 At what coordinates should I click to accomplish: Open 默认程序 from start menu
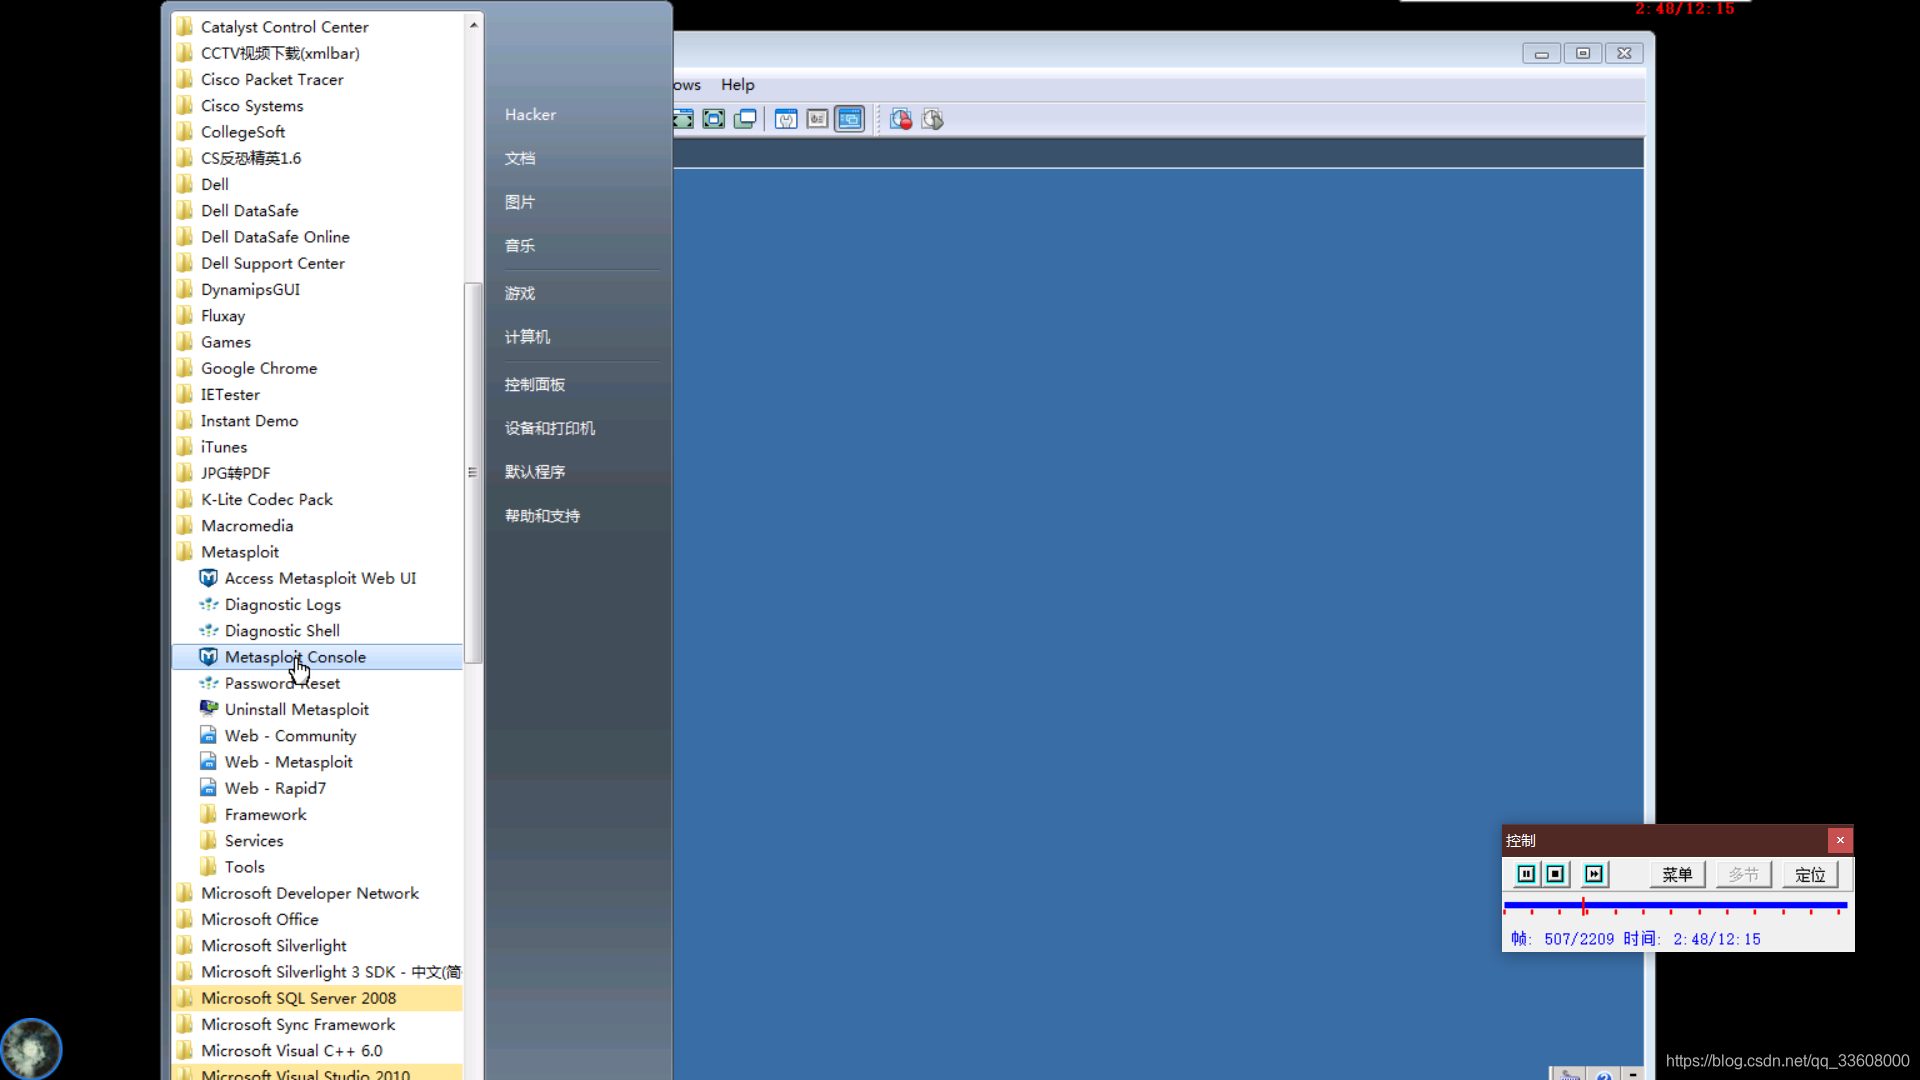[535, 472]
